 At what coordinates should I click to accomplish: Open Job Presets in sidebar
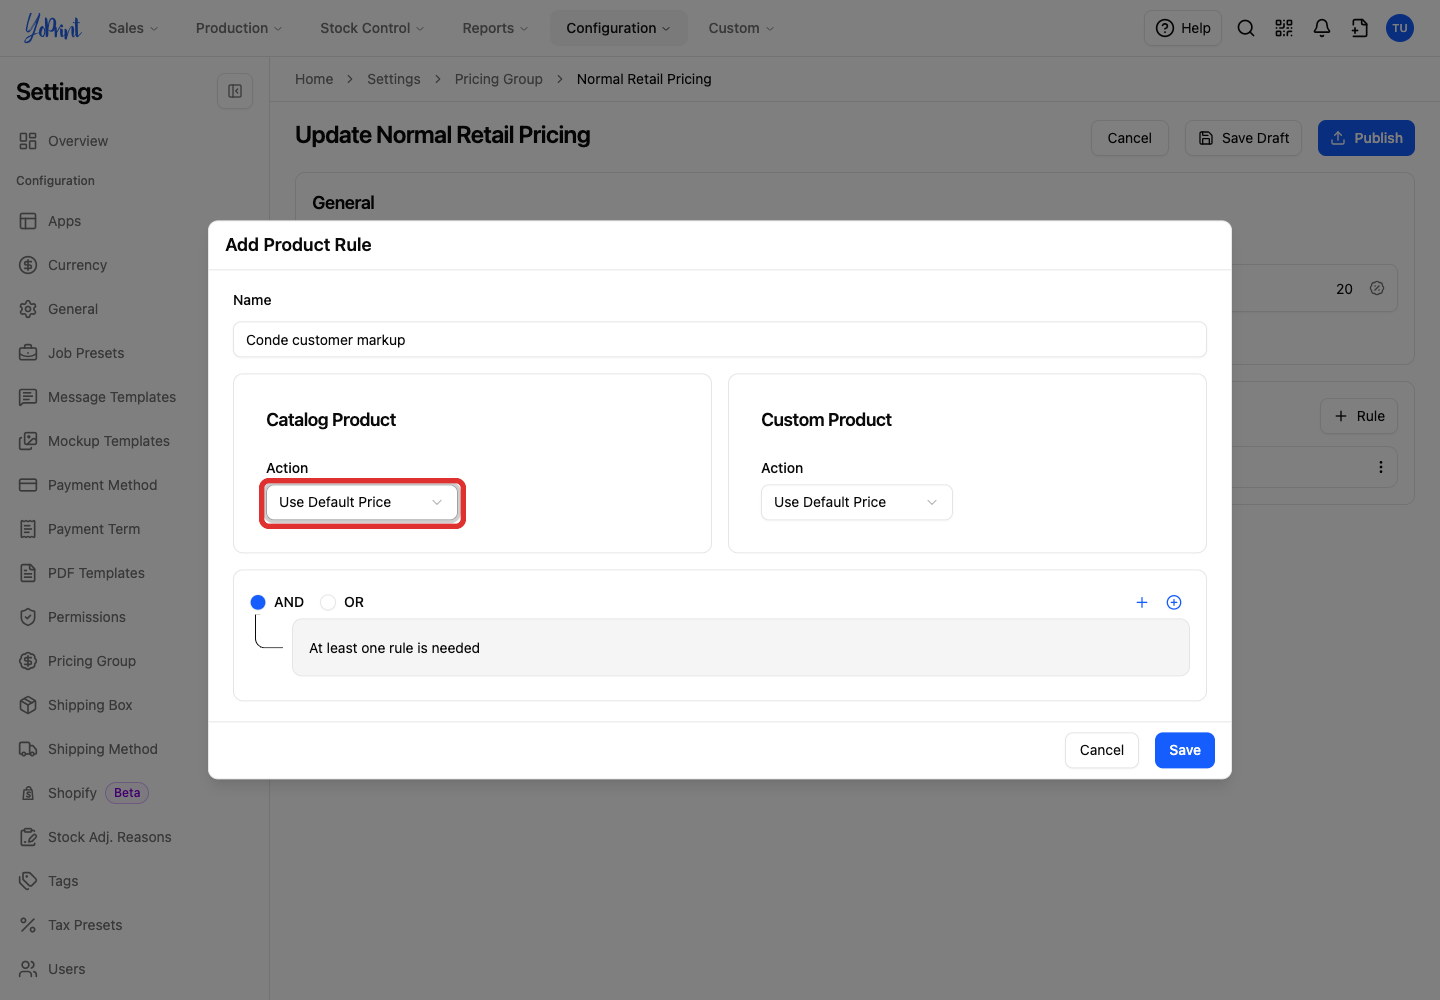[x=86, y=353]
